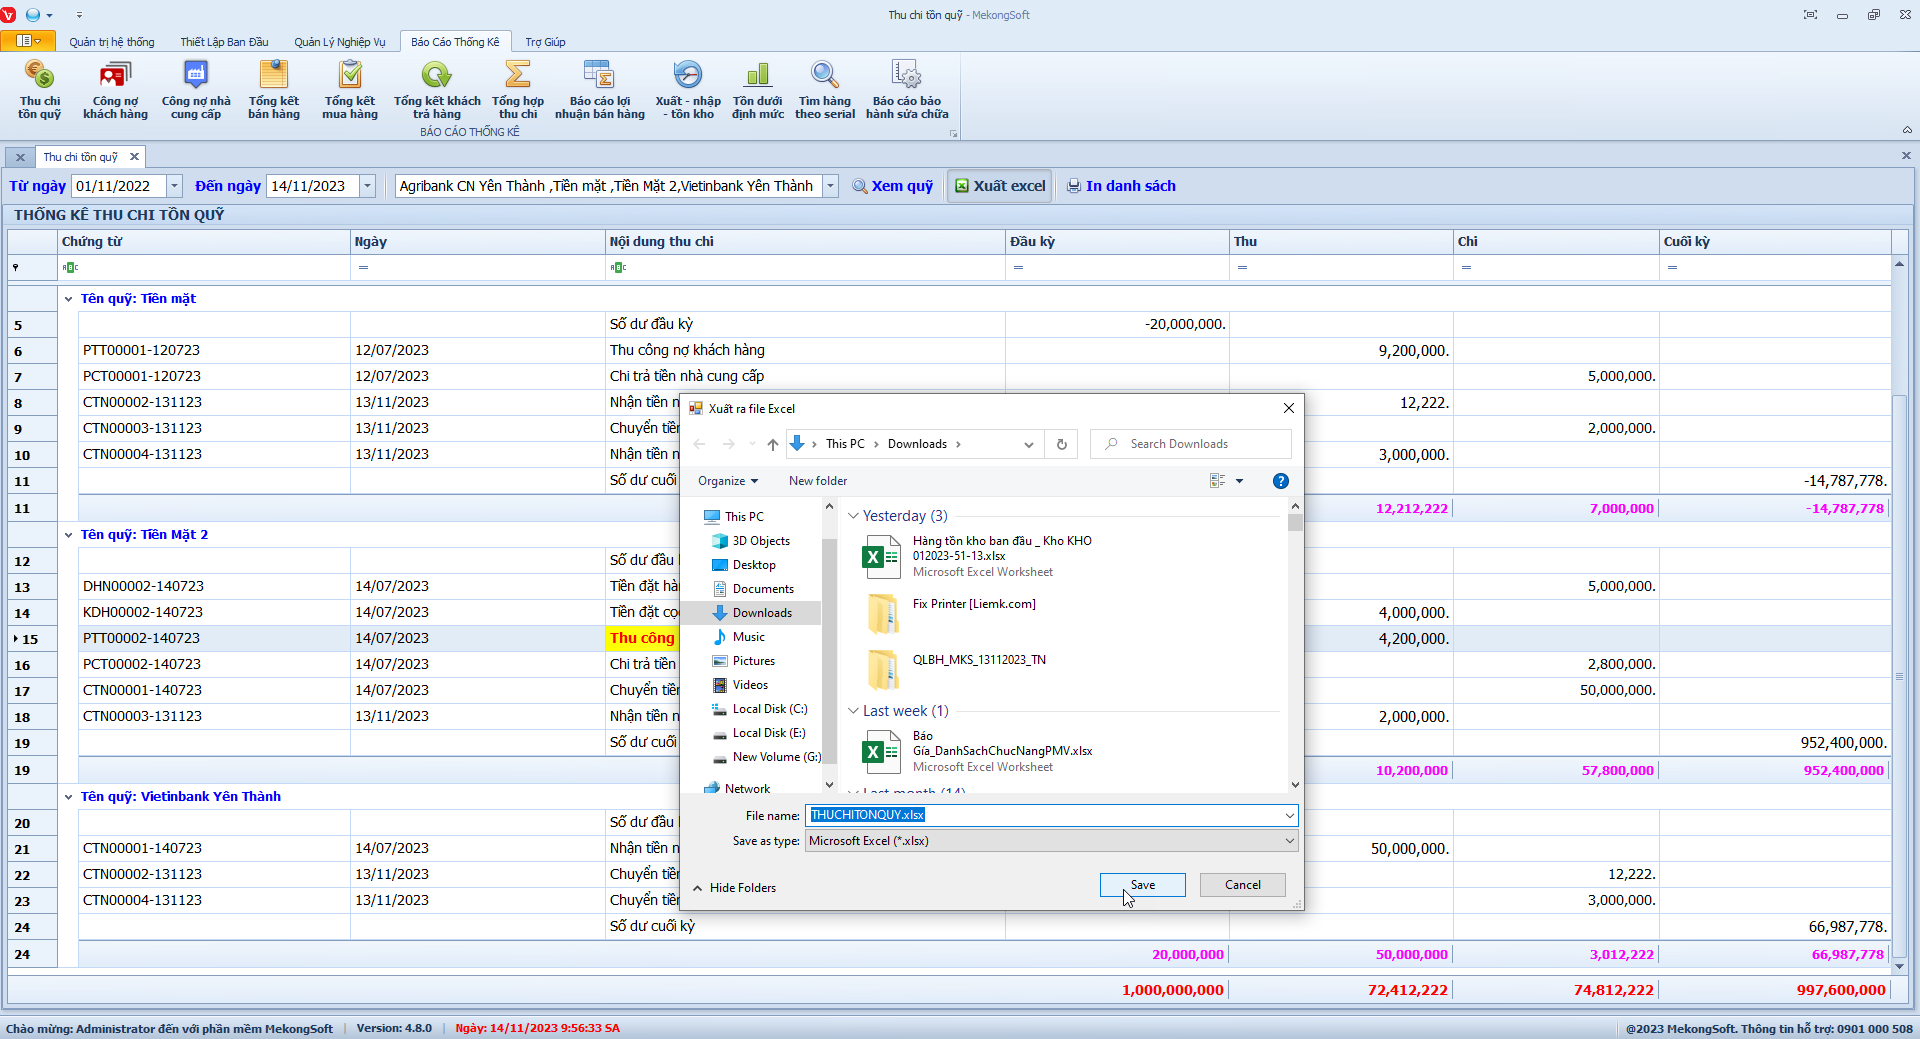
Task: Click the help icon in save dialog
Action: coord(1280,481)
